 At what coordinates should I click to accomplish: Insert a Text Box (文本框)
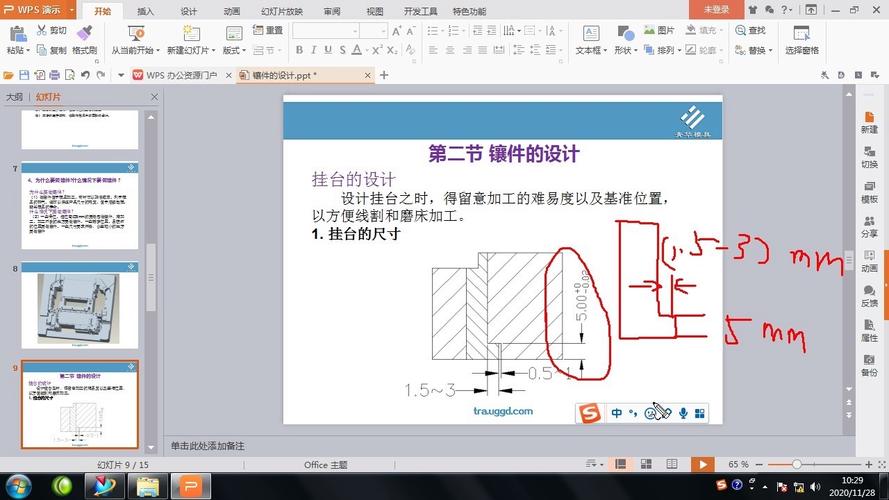point(591,40)
